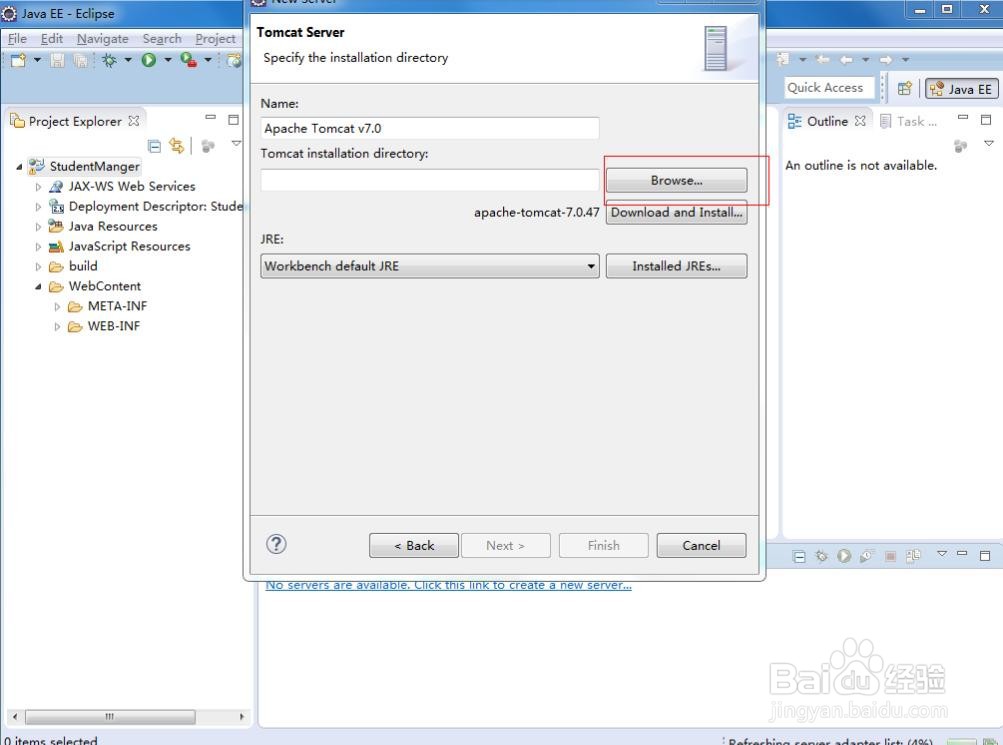Click the Save All toolbar icon
Image resolution: width=1003 pixels, height=745 pixels.
pos(81,60)
